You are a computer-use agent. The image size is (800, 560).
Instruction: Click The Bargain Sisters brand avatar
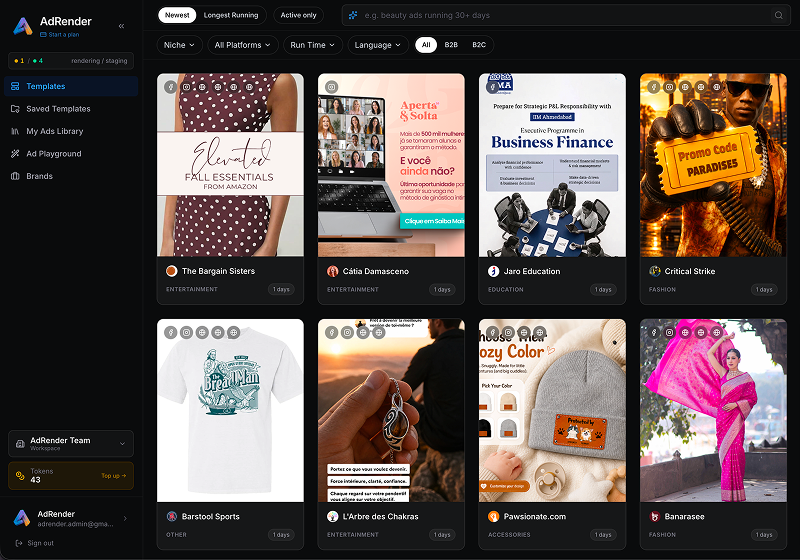tap(171, 271)
